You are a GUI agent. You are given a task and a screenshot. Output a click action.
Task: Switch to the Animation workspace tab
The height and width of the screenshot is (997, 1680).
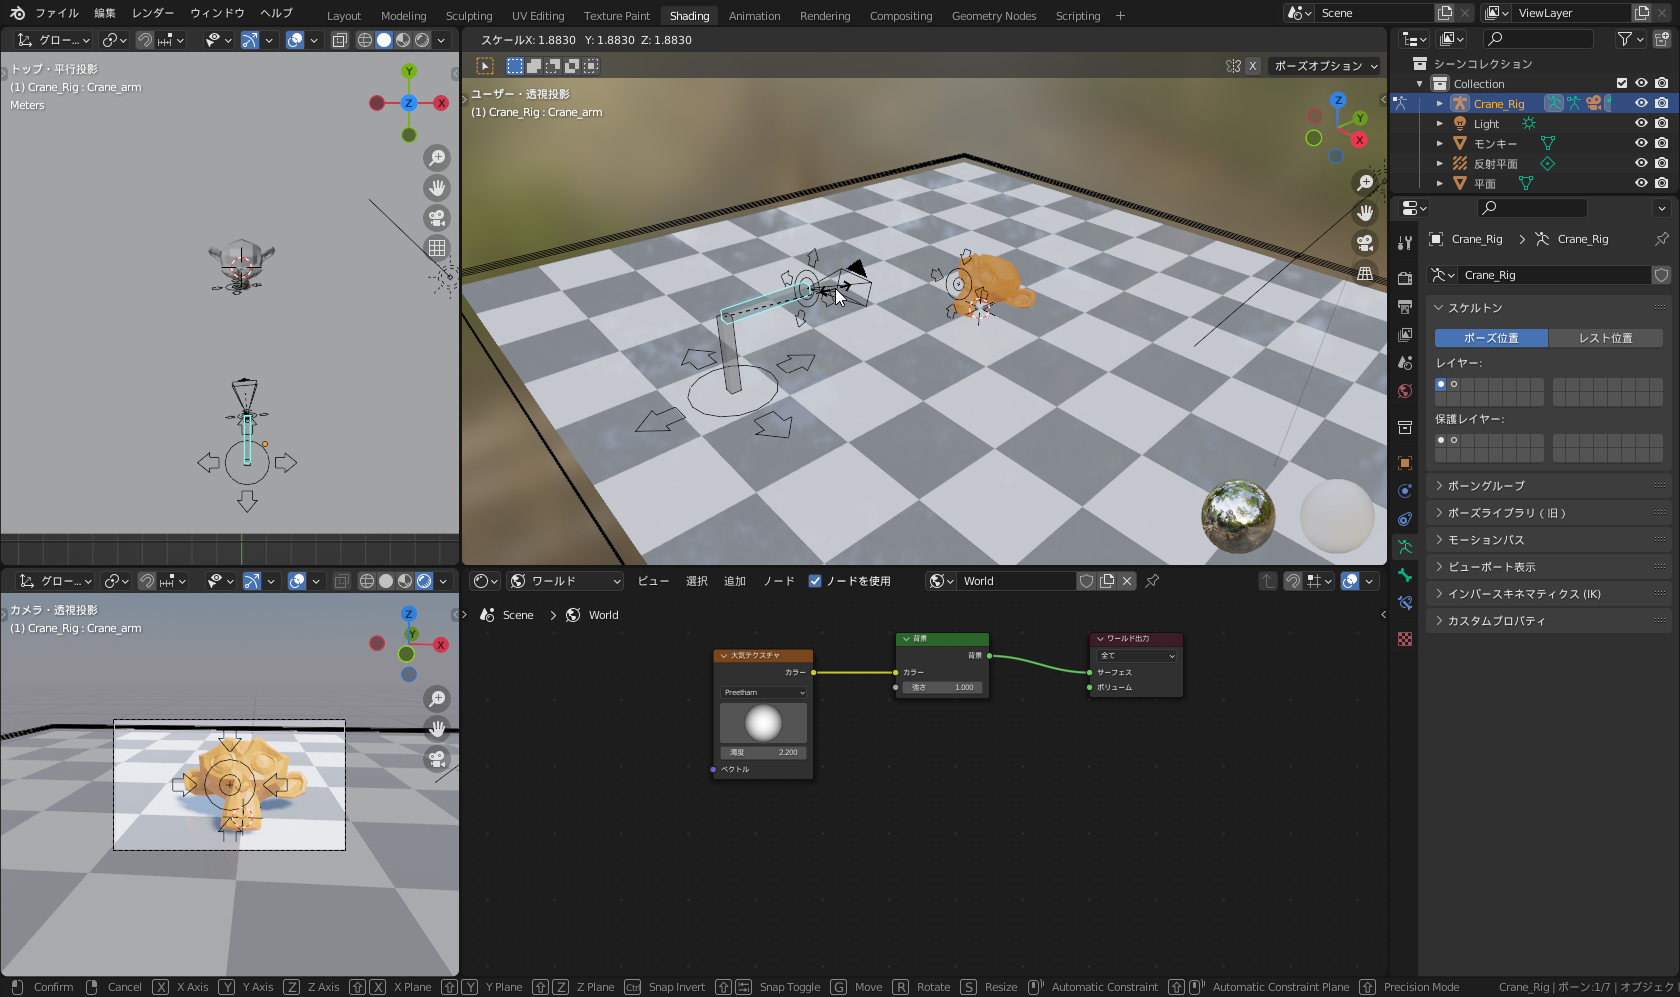coord(754,15)
